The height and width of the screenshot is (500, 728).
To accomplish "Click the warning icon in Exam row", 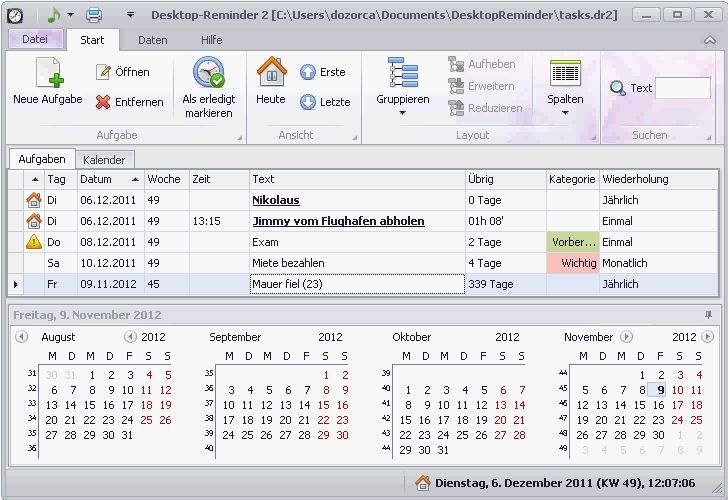I will point(34,242).
